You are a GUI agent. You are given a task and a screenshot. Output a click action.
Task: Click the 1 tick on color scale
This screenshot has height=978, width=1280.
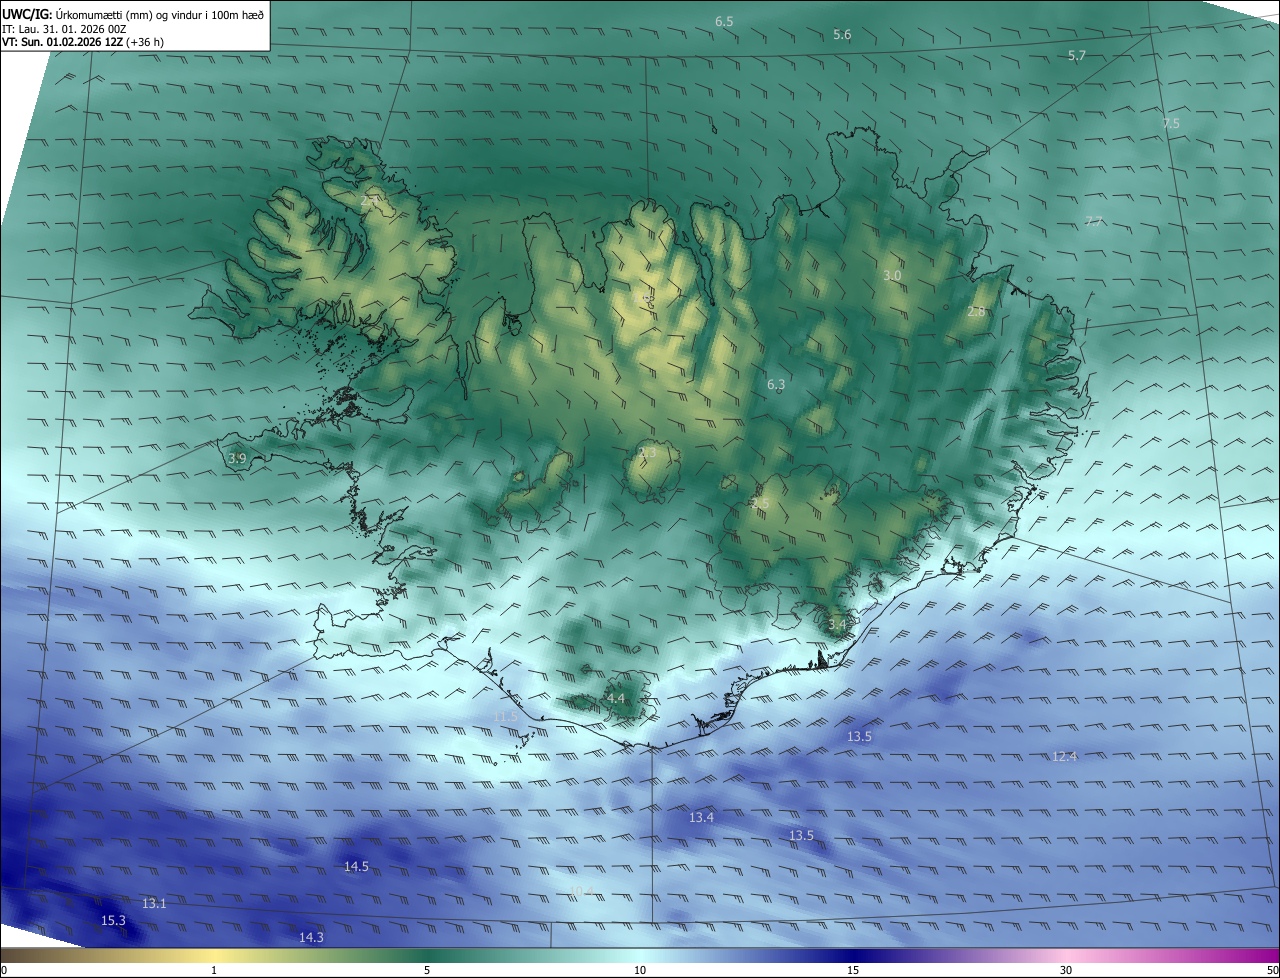214,970
